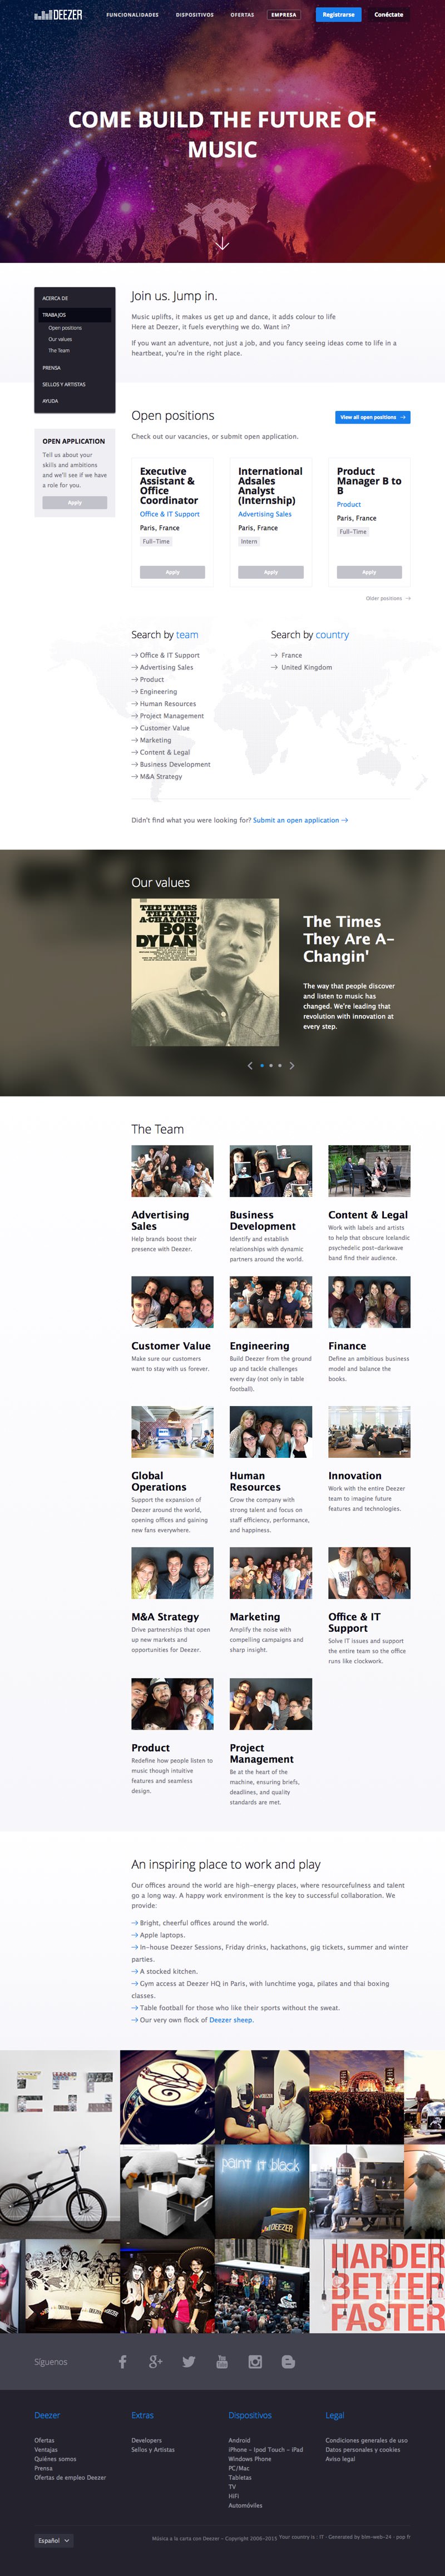Open Quiénes somos footer link
The image size is (445, 2576).
pos(55,2459)
